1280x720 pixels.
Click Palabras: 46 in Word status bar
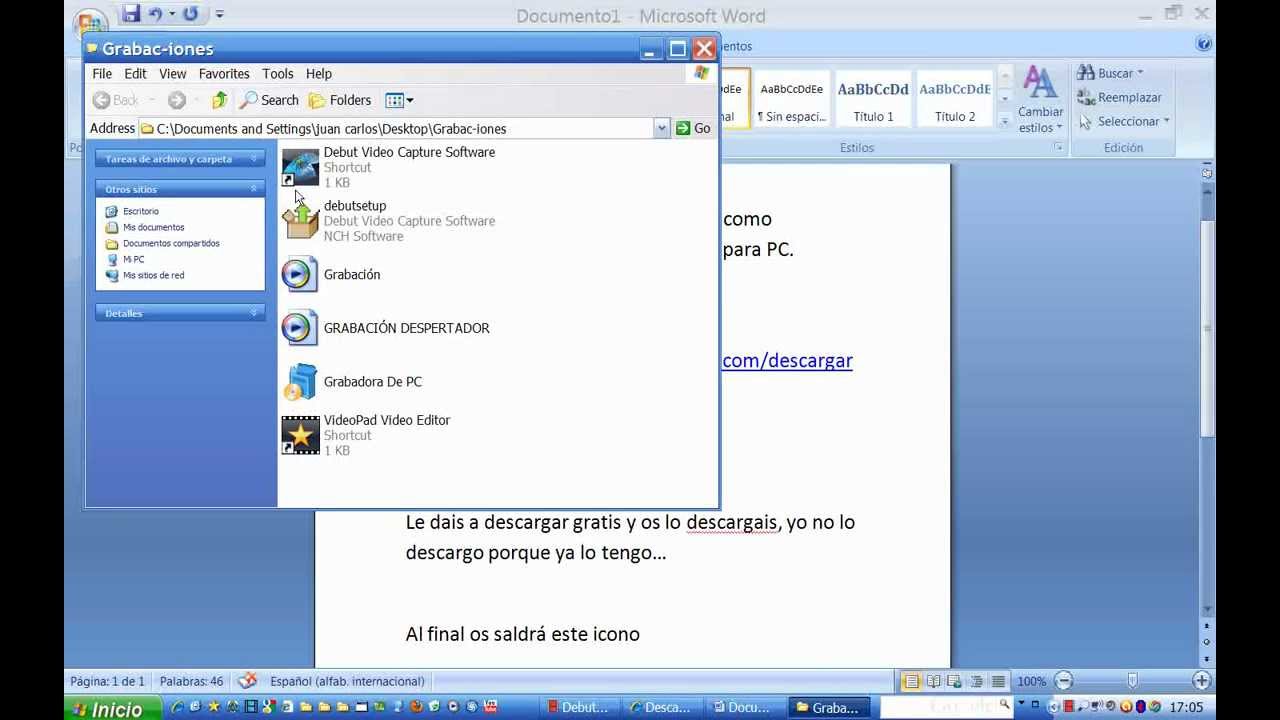click(x=191, y=681)
